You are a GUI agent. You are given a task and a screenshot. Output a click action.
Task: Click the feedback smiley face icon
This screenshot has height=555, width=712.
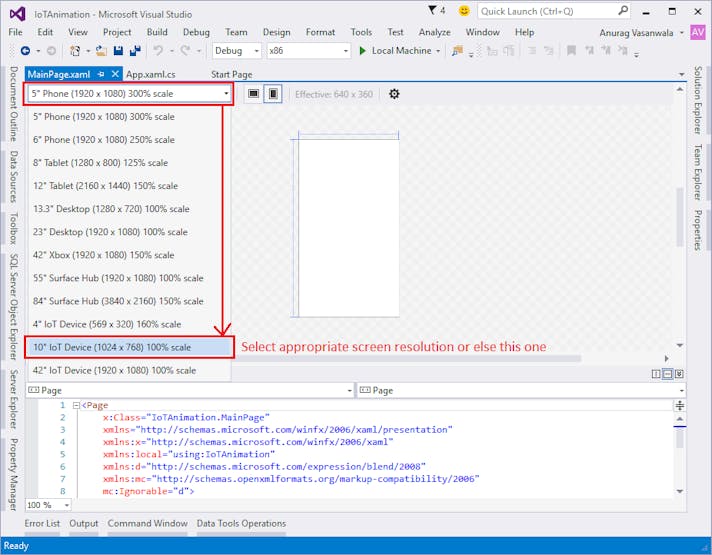[x=463, y=11]
